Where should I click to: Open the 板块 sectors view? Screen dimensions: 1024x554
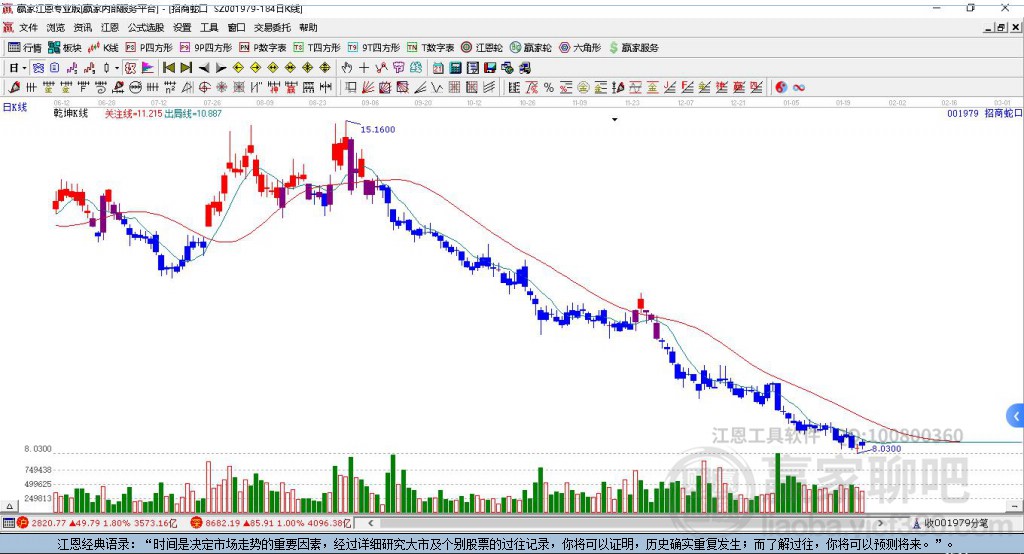65,48
